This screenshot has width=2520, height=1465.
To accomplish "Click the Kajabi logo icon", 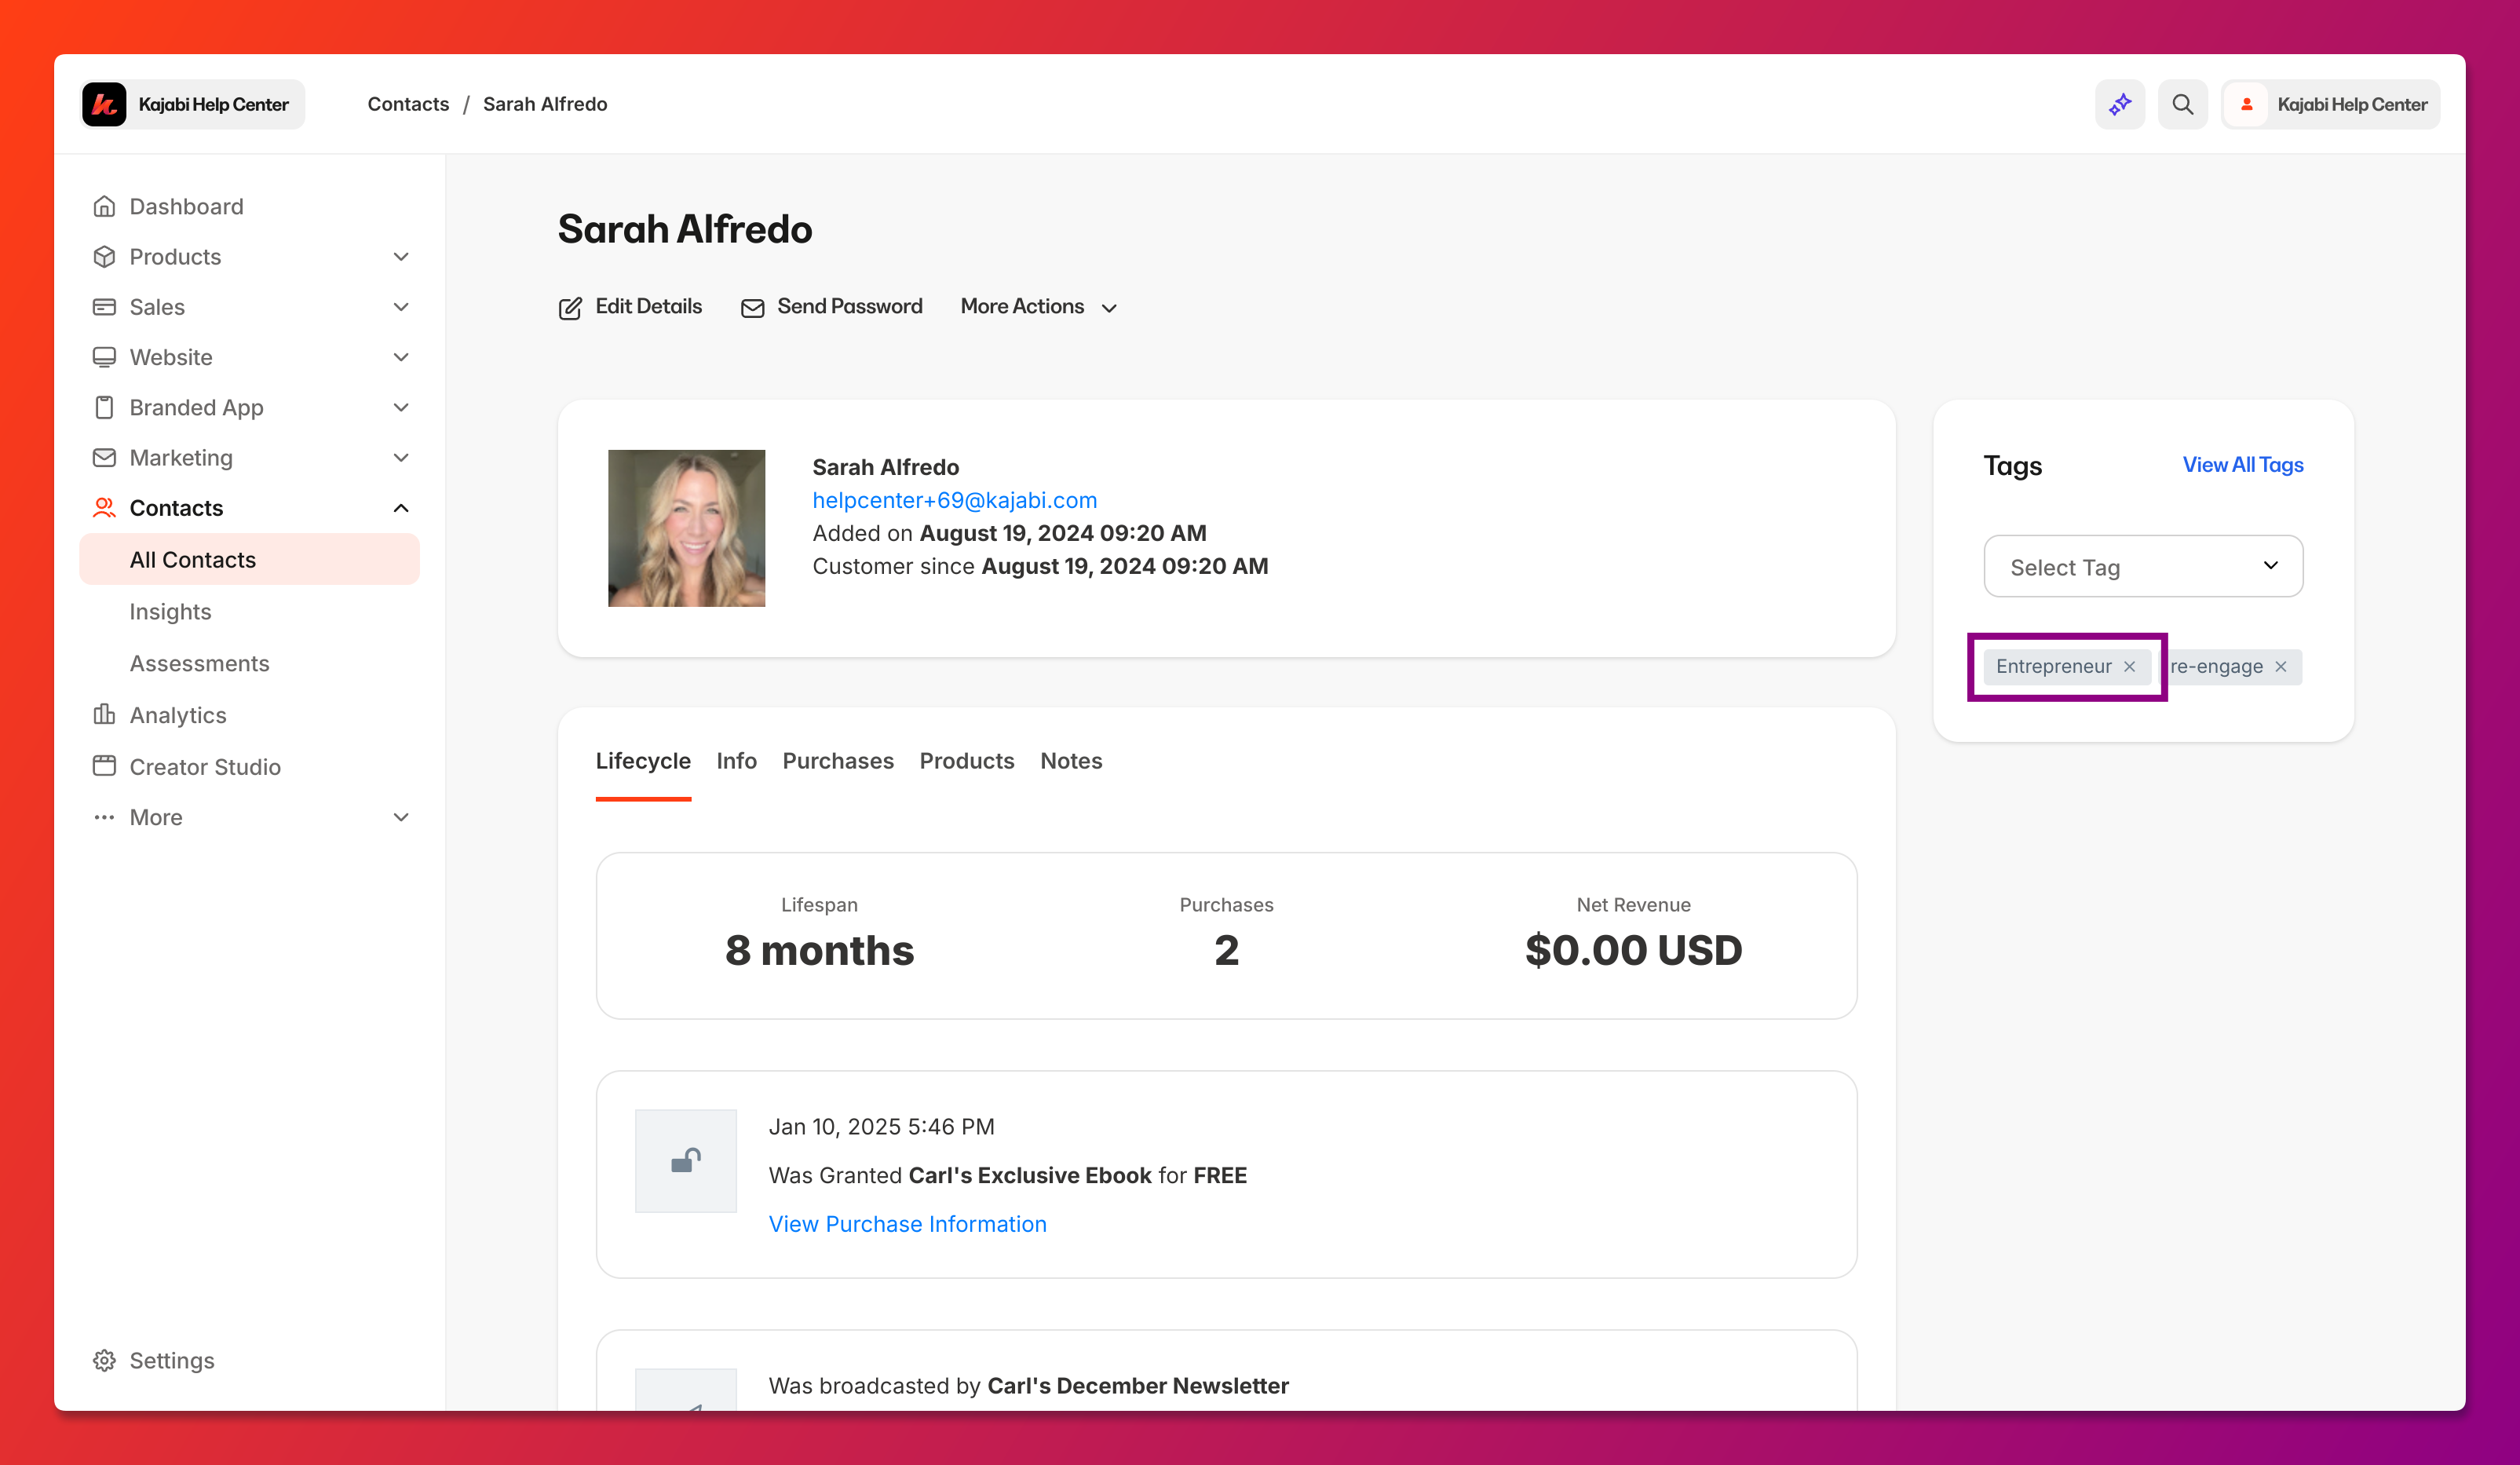I will tap(104, 104).
